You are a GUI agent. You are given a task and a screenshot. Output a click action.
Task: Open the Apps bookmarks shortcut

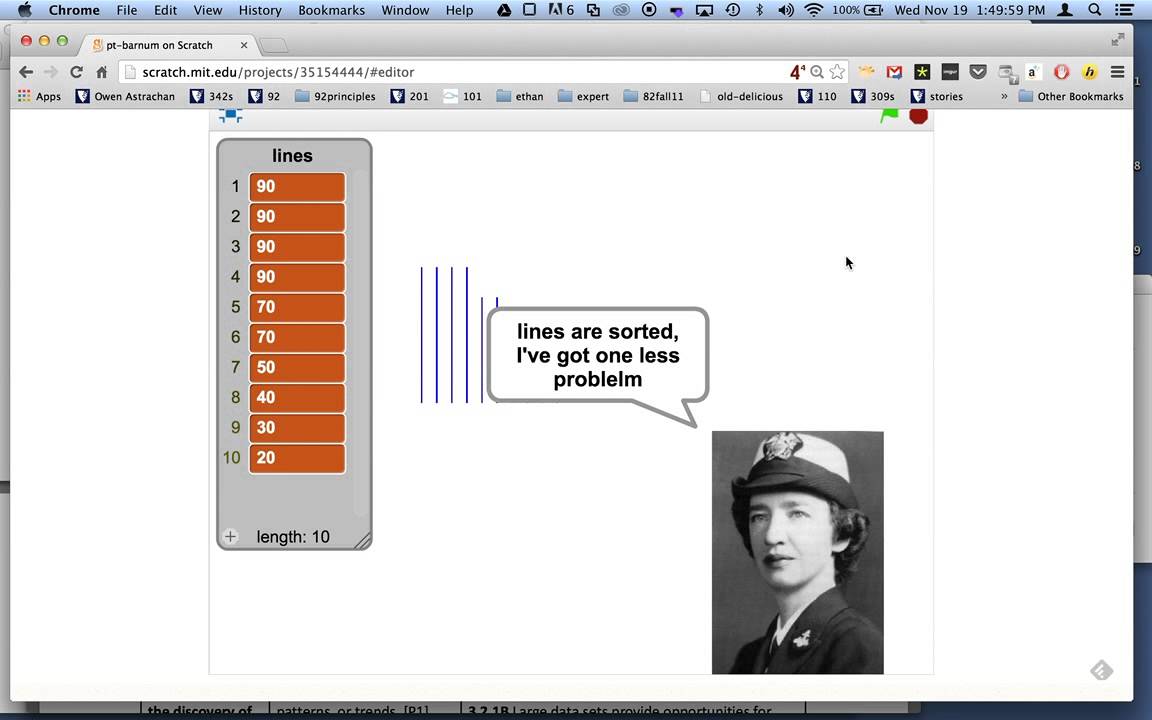tap(39, 96)
